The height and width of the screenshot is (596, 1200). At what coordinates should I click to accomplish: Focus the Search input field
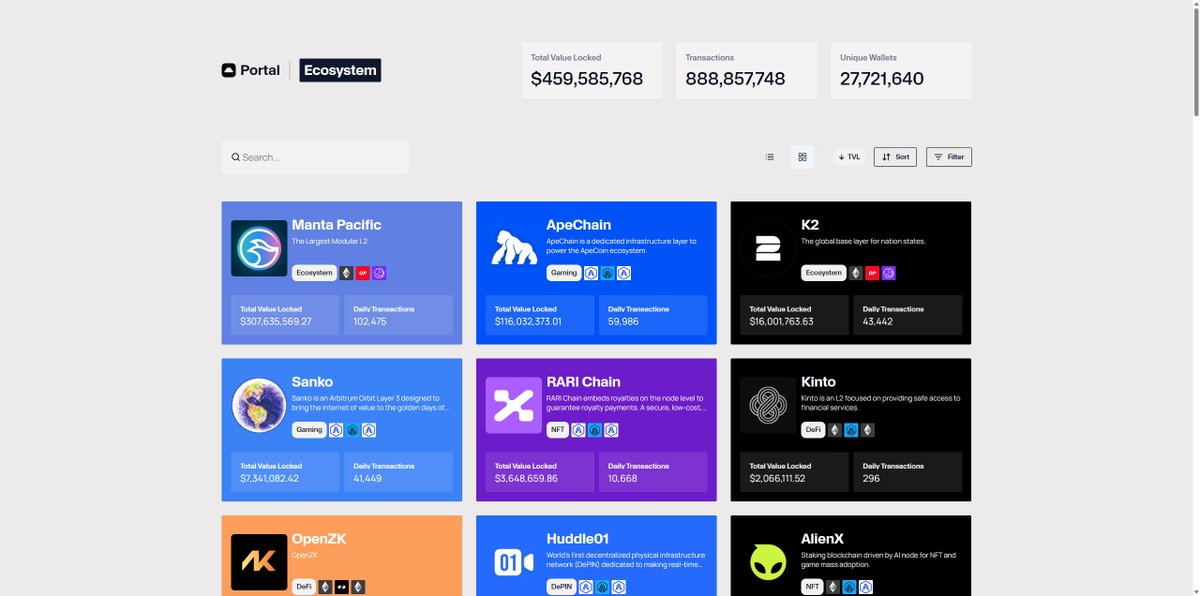click(x=315, y=157)
